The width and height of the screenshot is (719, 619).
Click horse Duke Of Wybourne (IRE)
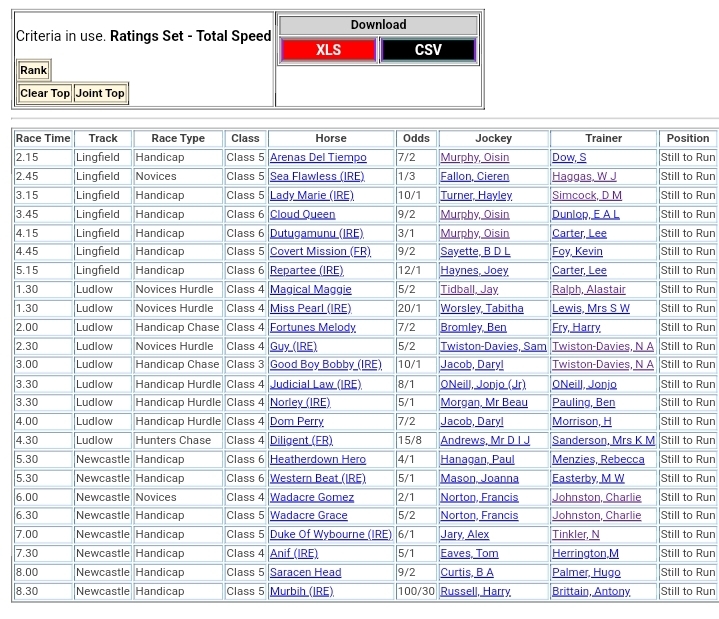pos(330,534)
